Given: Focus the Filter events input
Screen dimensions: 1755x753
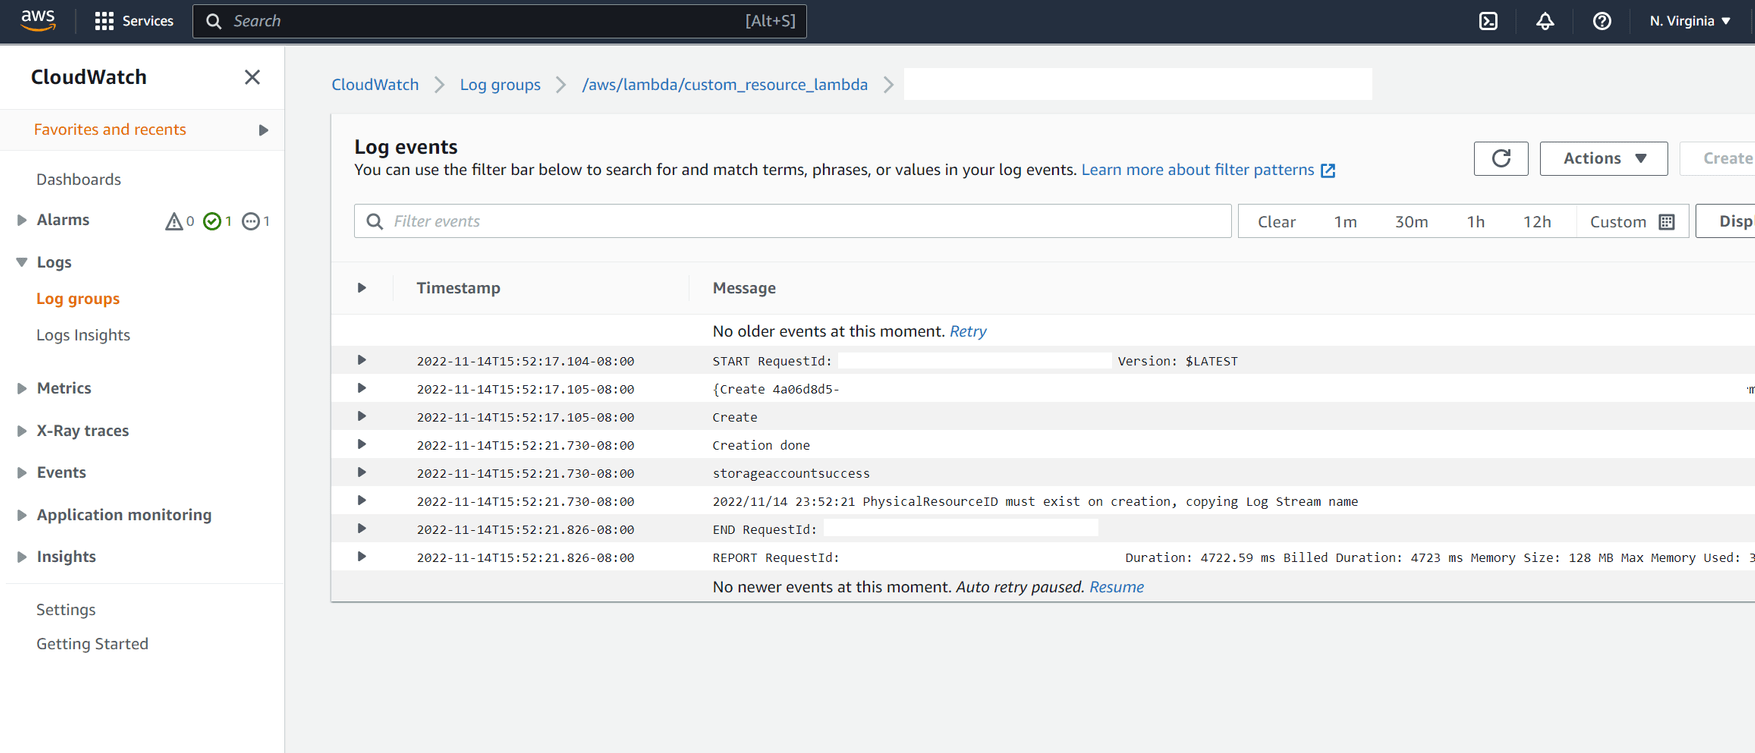Looking at the screenshot, I should click(793, 221).
